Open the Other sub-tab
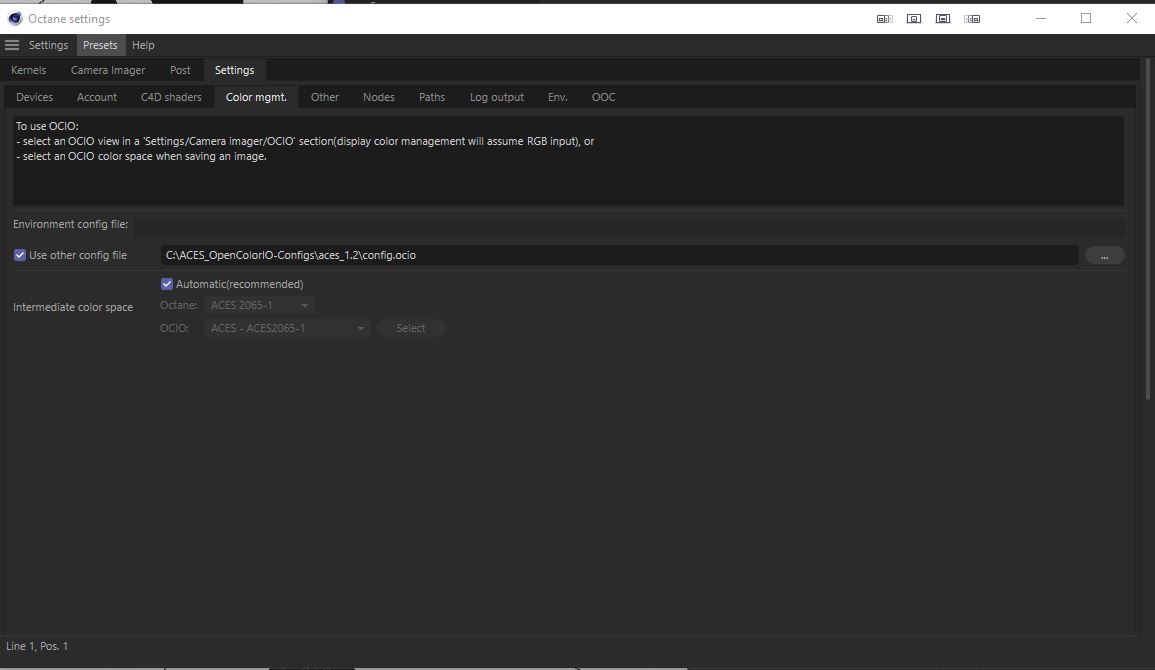This screenshot has width=1155, height=670. coord(325,96)
